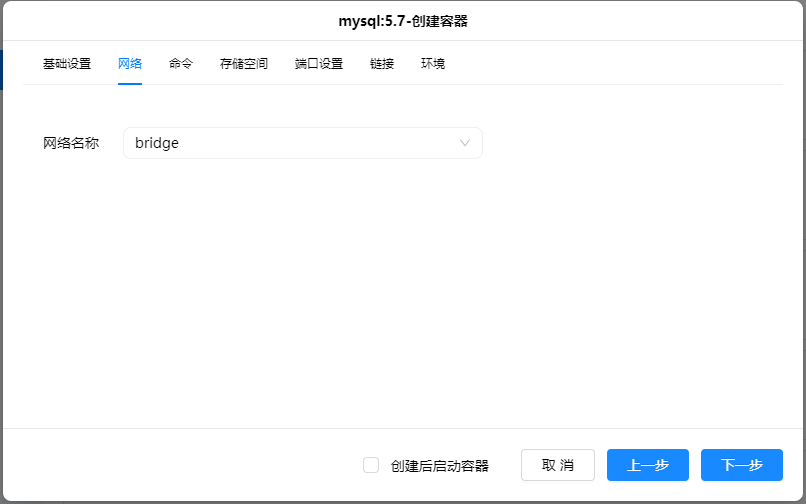
Task: Click the chevron arrow in network dropdown
Action: coord(465,143)
